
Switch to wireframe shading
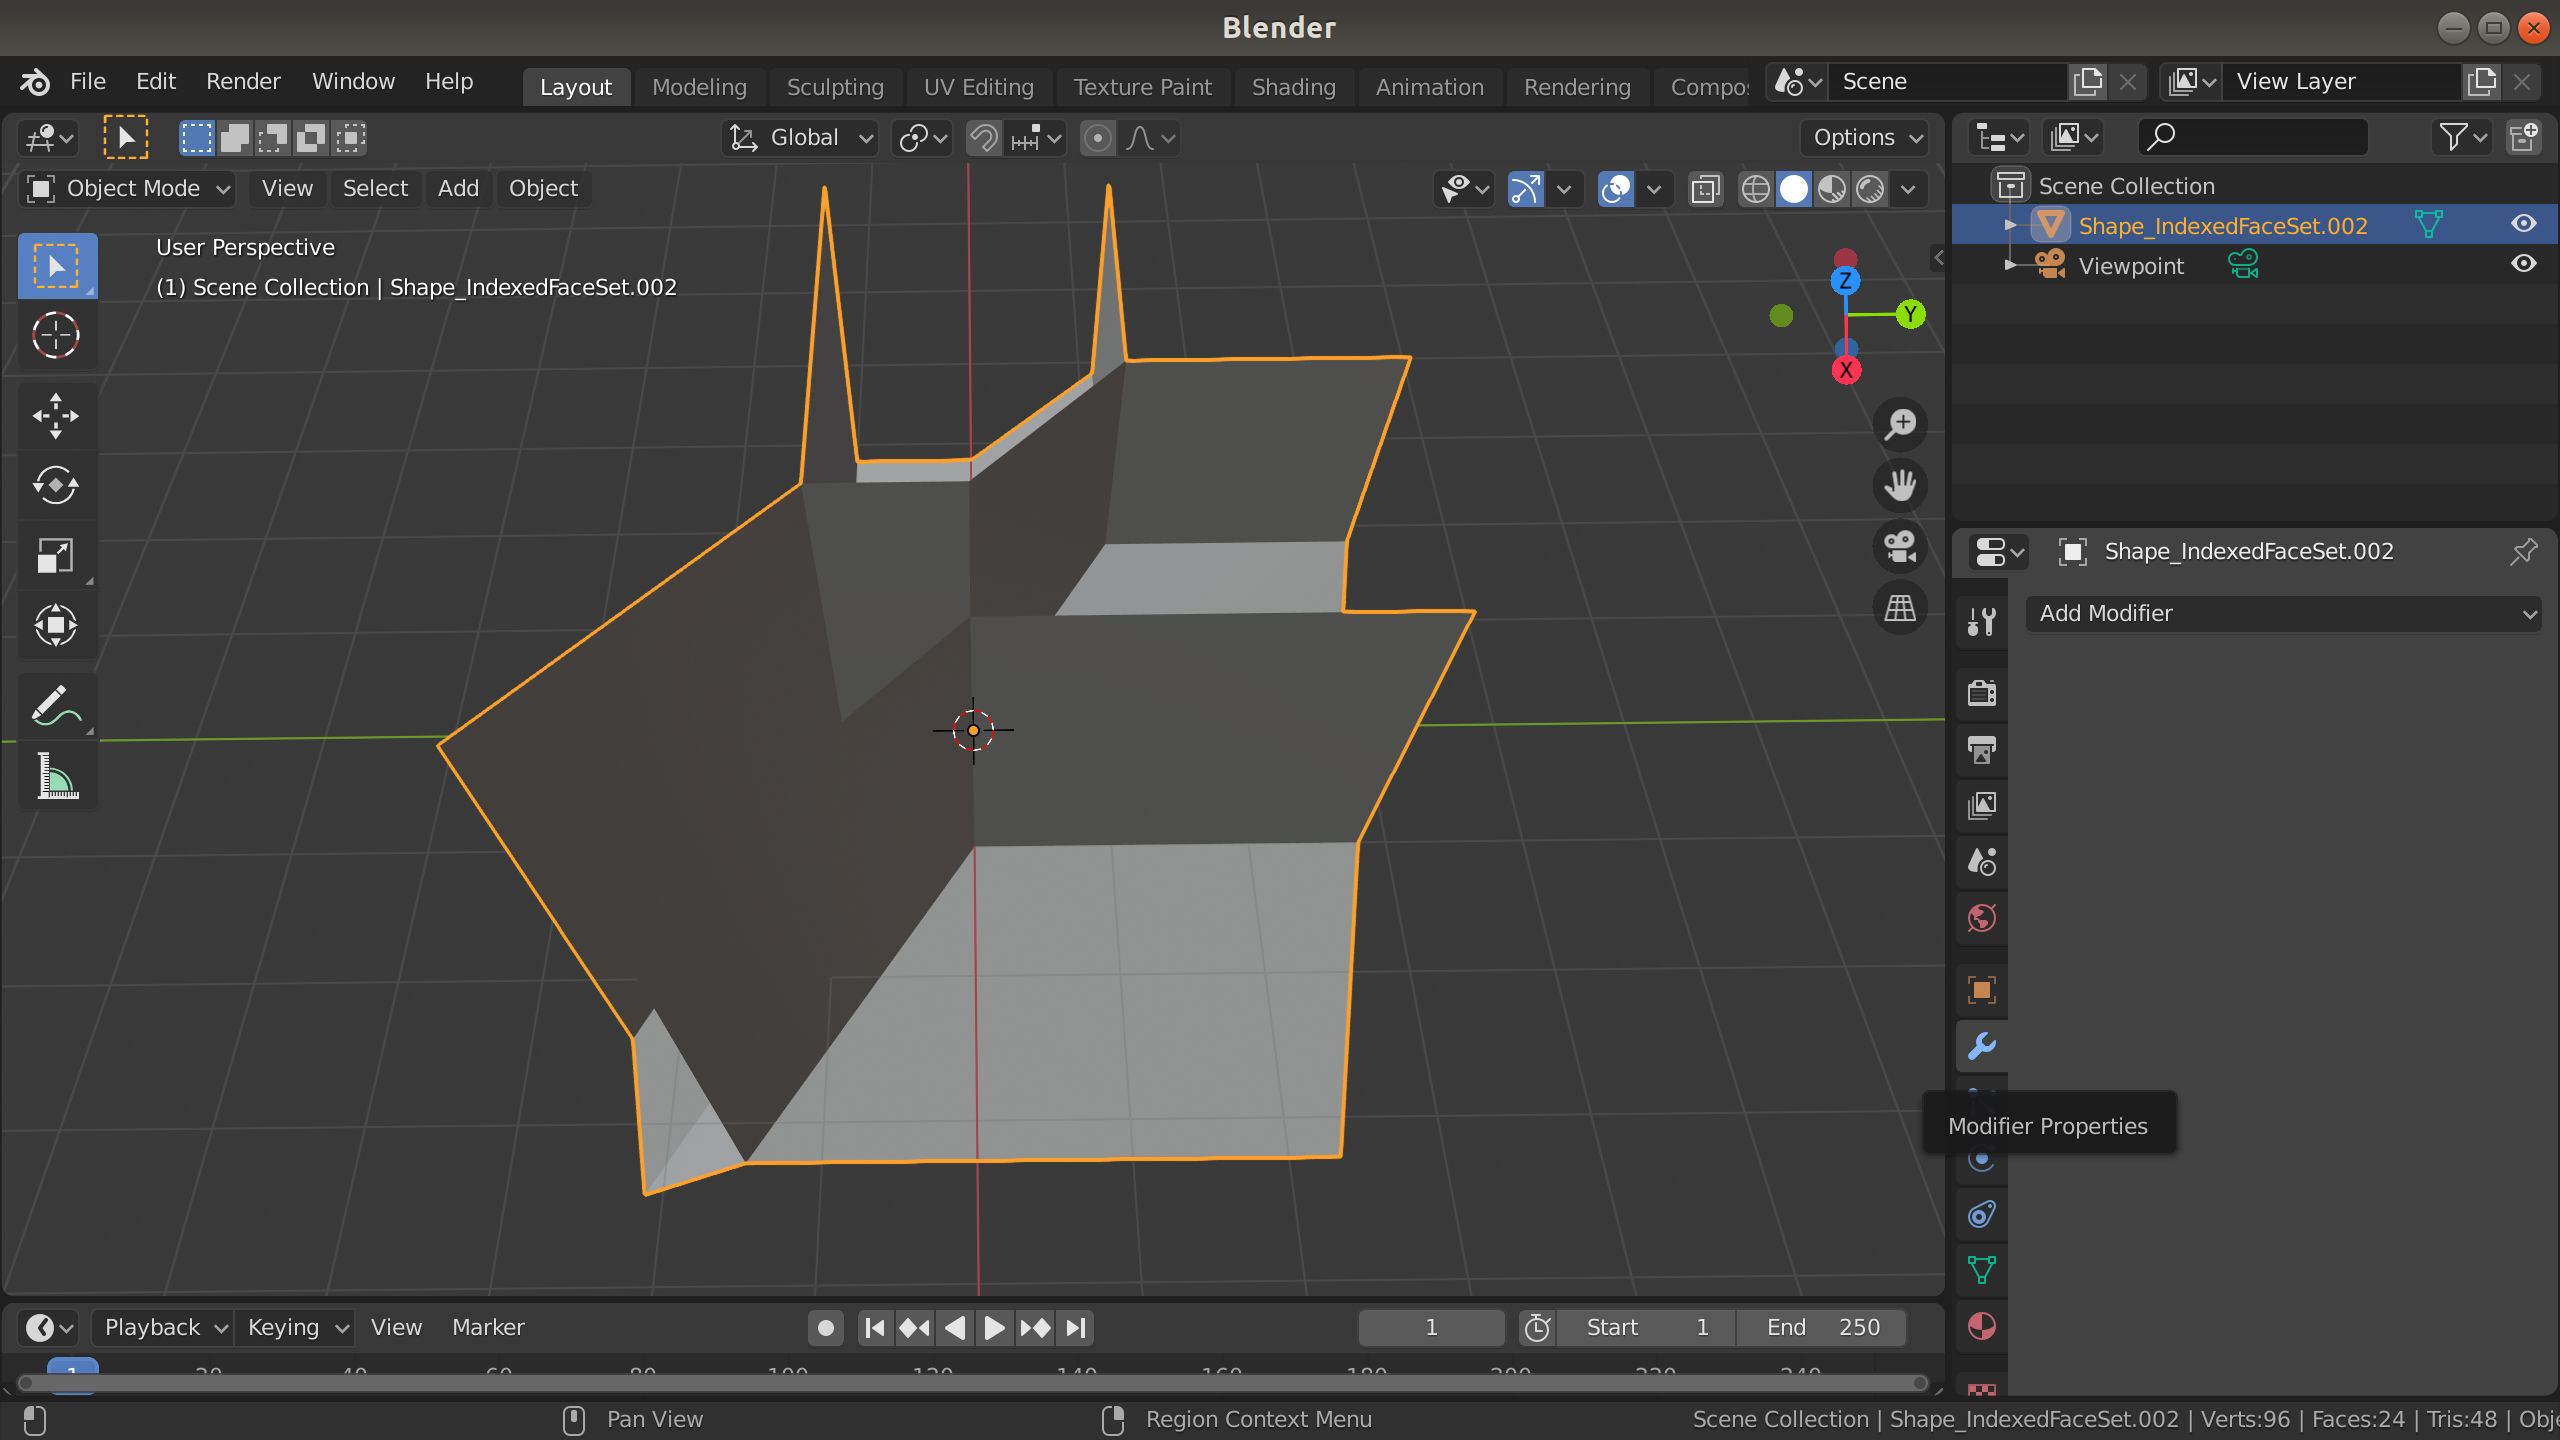1755,189
